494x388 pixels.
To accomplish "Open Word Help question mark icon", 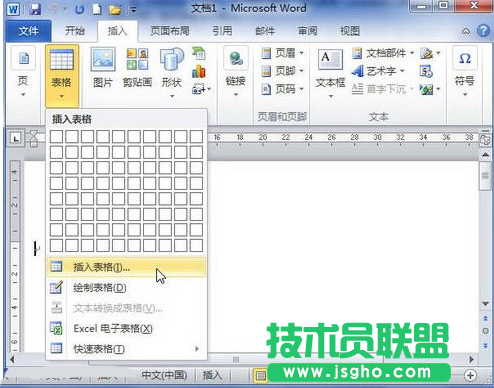I will click(x=483, y=31).
